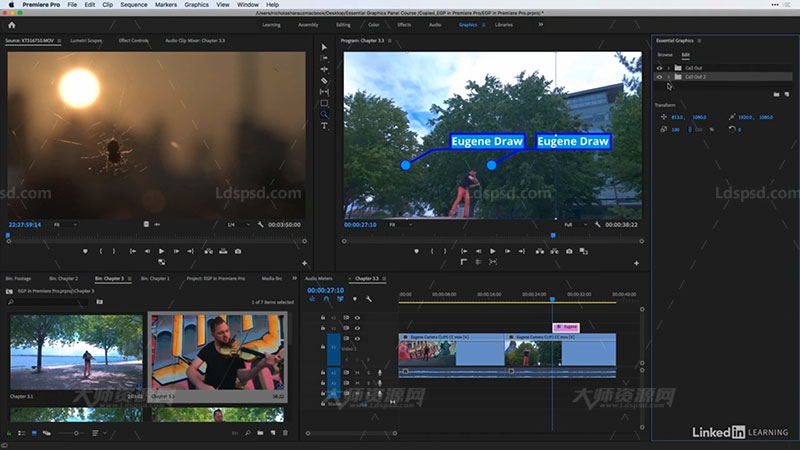
Task: Select the Track Select Forward tool
Action: click(x=324, y=58)
